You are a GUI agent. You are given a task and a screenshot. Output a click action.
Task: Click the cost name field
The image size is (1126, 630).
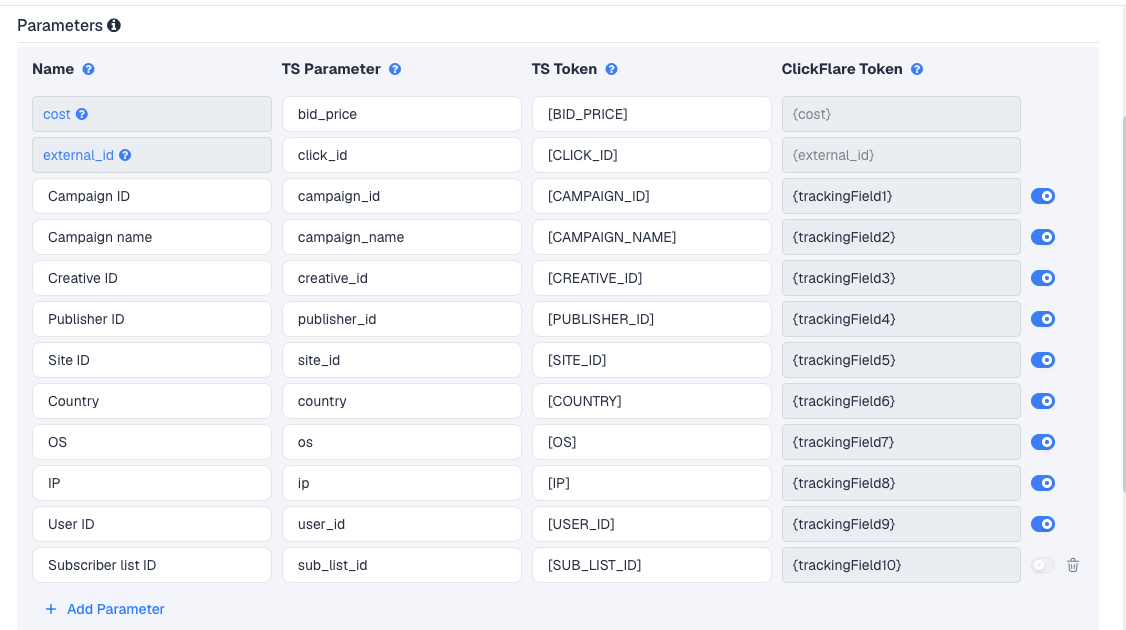click(x=152, y=114)
